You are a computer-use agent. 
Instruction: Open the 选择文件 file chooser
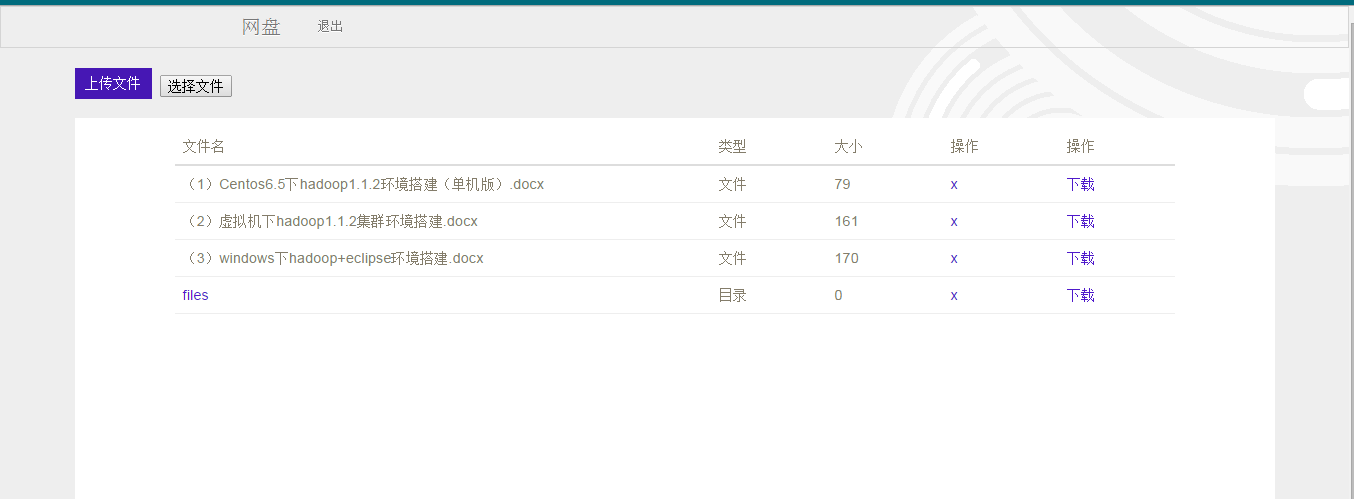[x=196, y=87]
